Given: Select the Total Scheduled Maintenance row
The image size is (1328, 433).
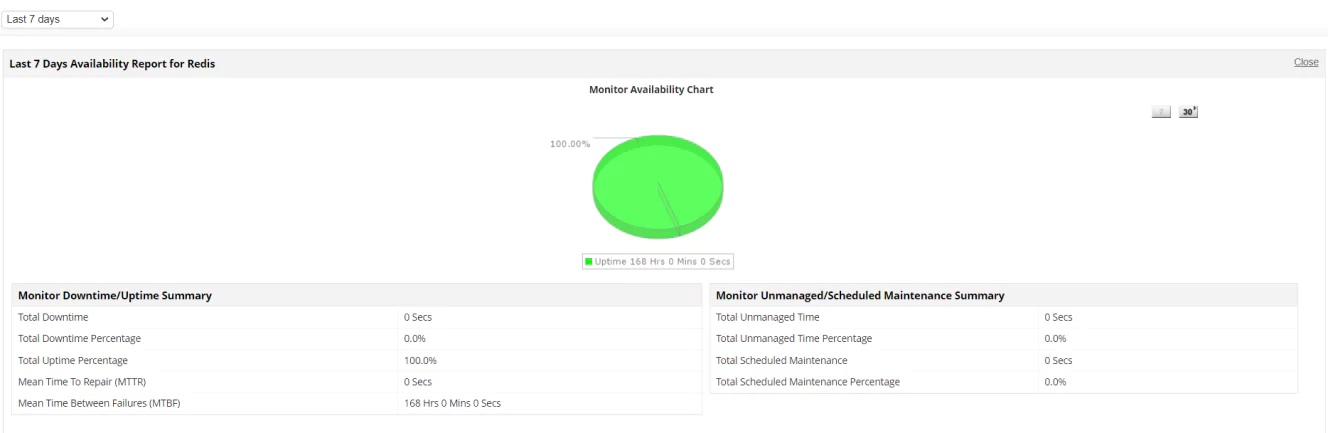Looking at the screenshot, I should [1004, 360].
